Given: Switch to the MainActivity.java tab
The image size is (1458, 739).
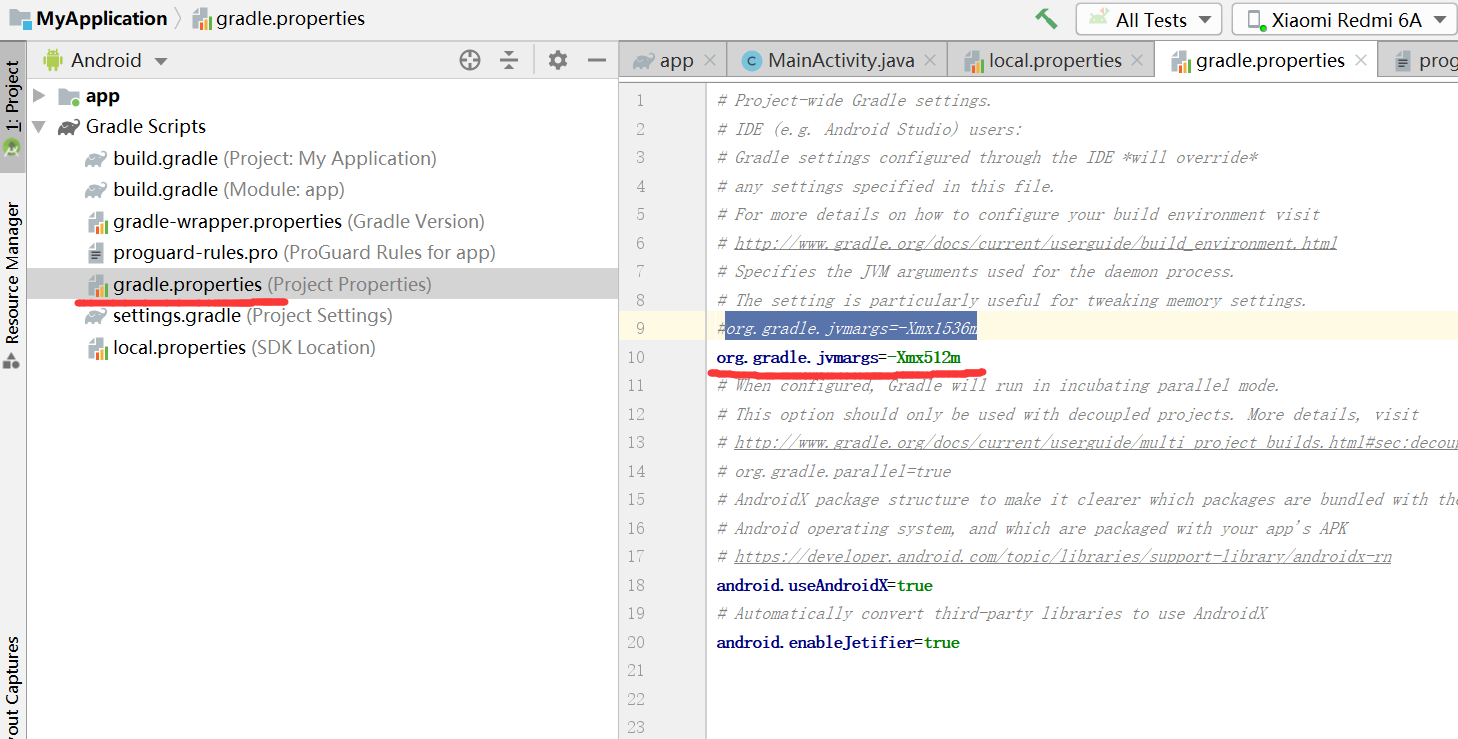Looking at the screenshot, I should tap(840, 60).
